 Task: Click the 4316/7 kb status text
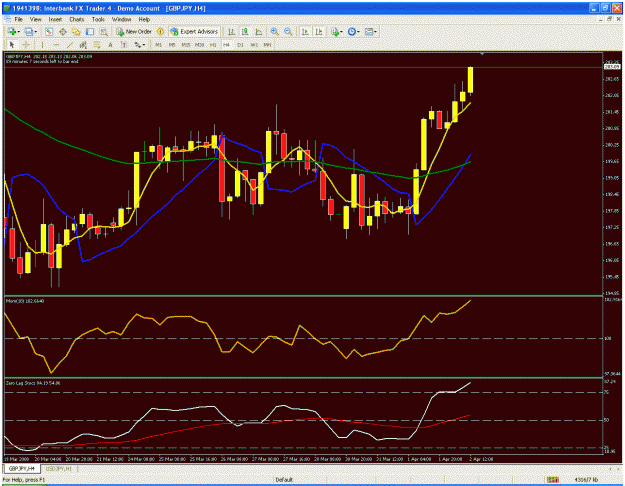pyautogui.click(x=586, y=480)
